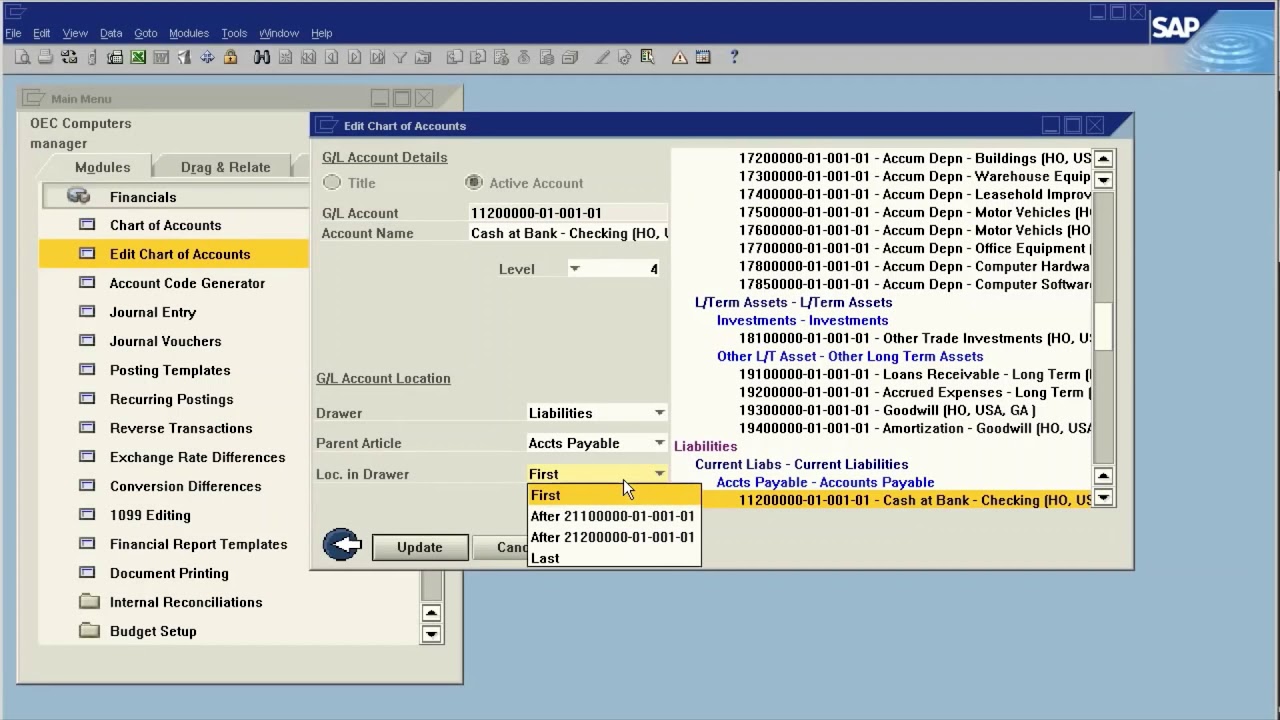Click the Filter funnel toolbar icon
Screen dimensions: 1280x720
point(400,58)
